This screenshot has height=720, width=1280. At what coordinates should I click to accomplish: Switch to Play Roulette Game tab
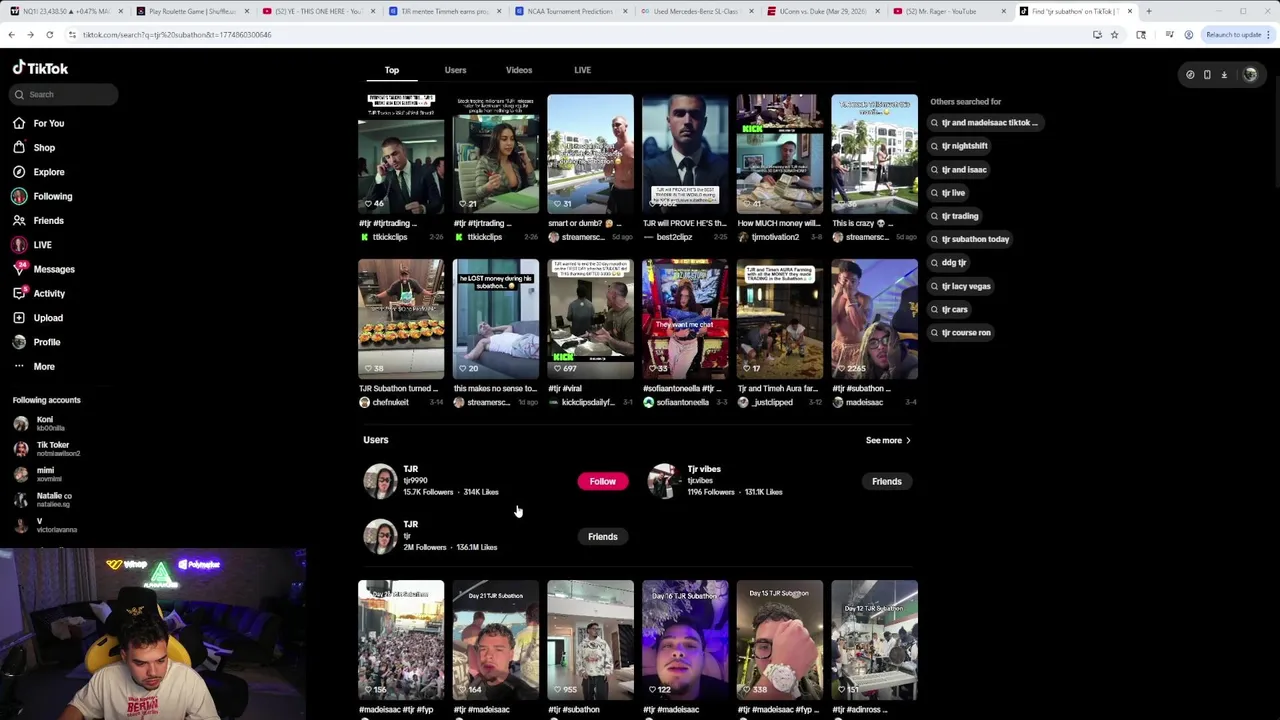pos(191,11)
